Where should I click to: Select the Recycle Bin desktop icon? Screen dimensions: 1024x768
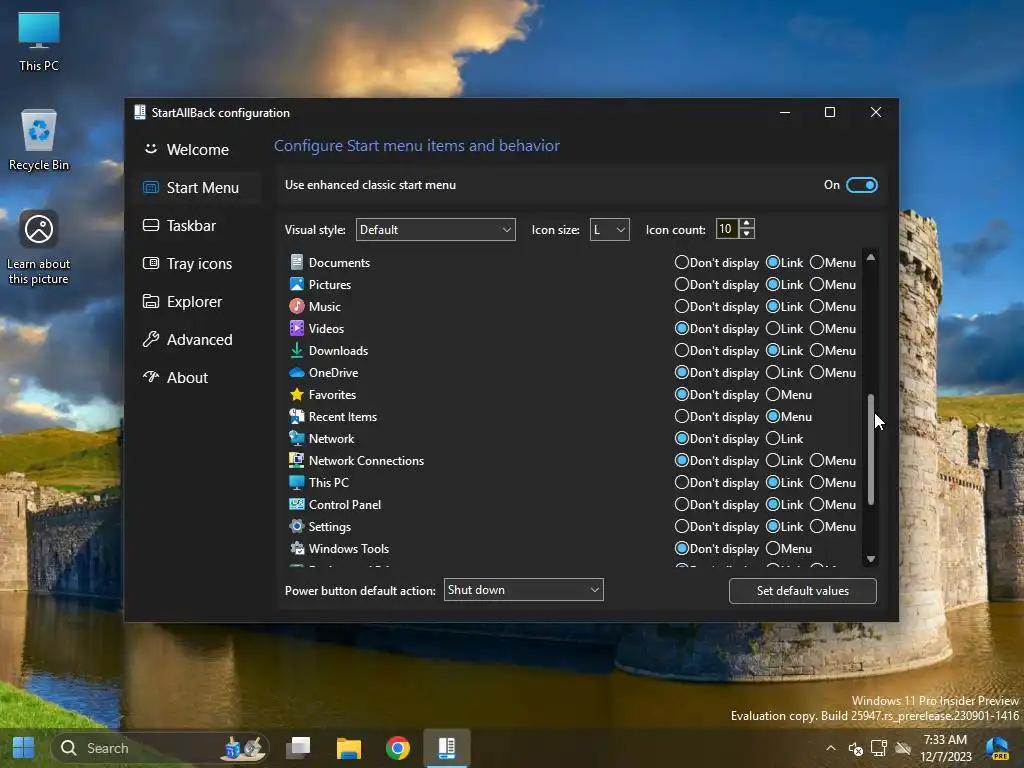(39, 140)
